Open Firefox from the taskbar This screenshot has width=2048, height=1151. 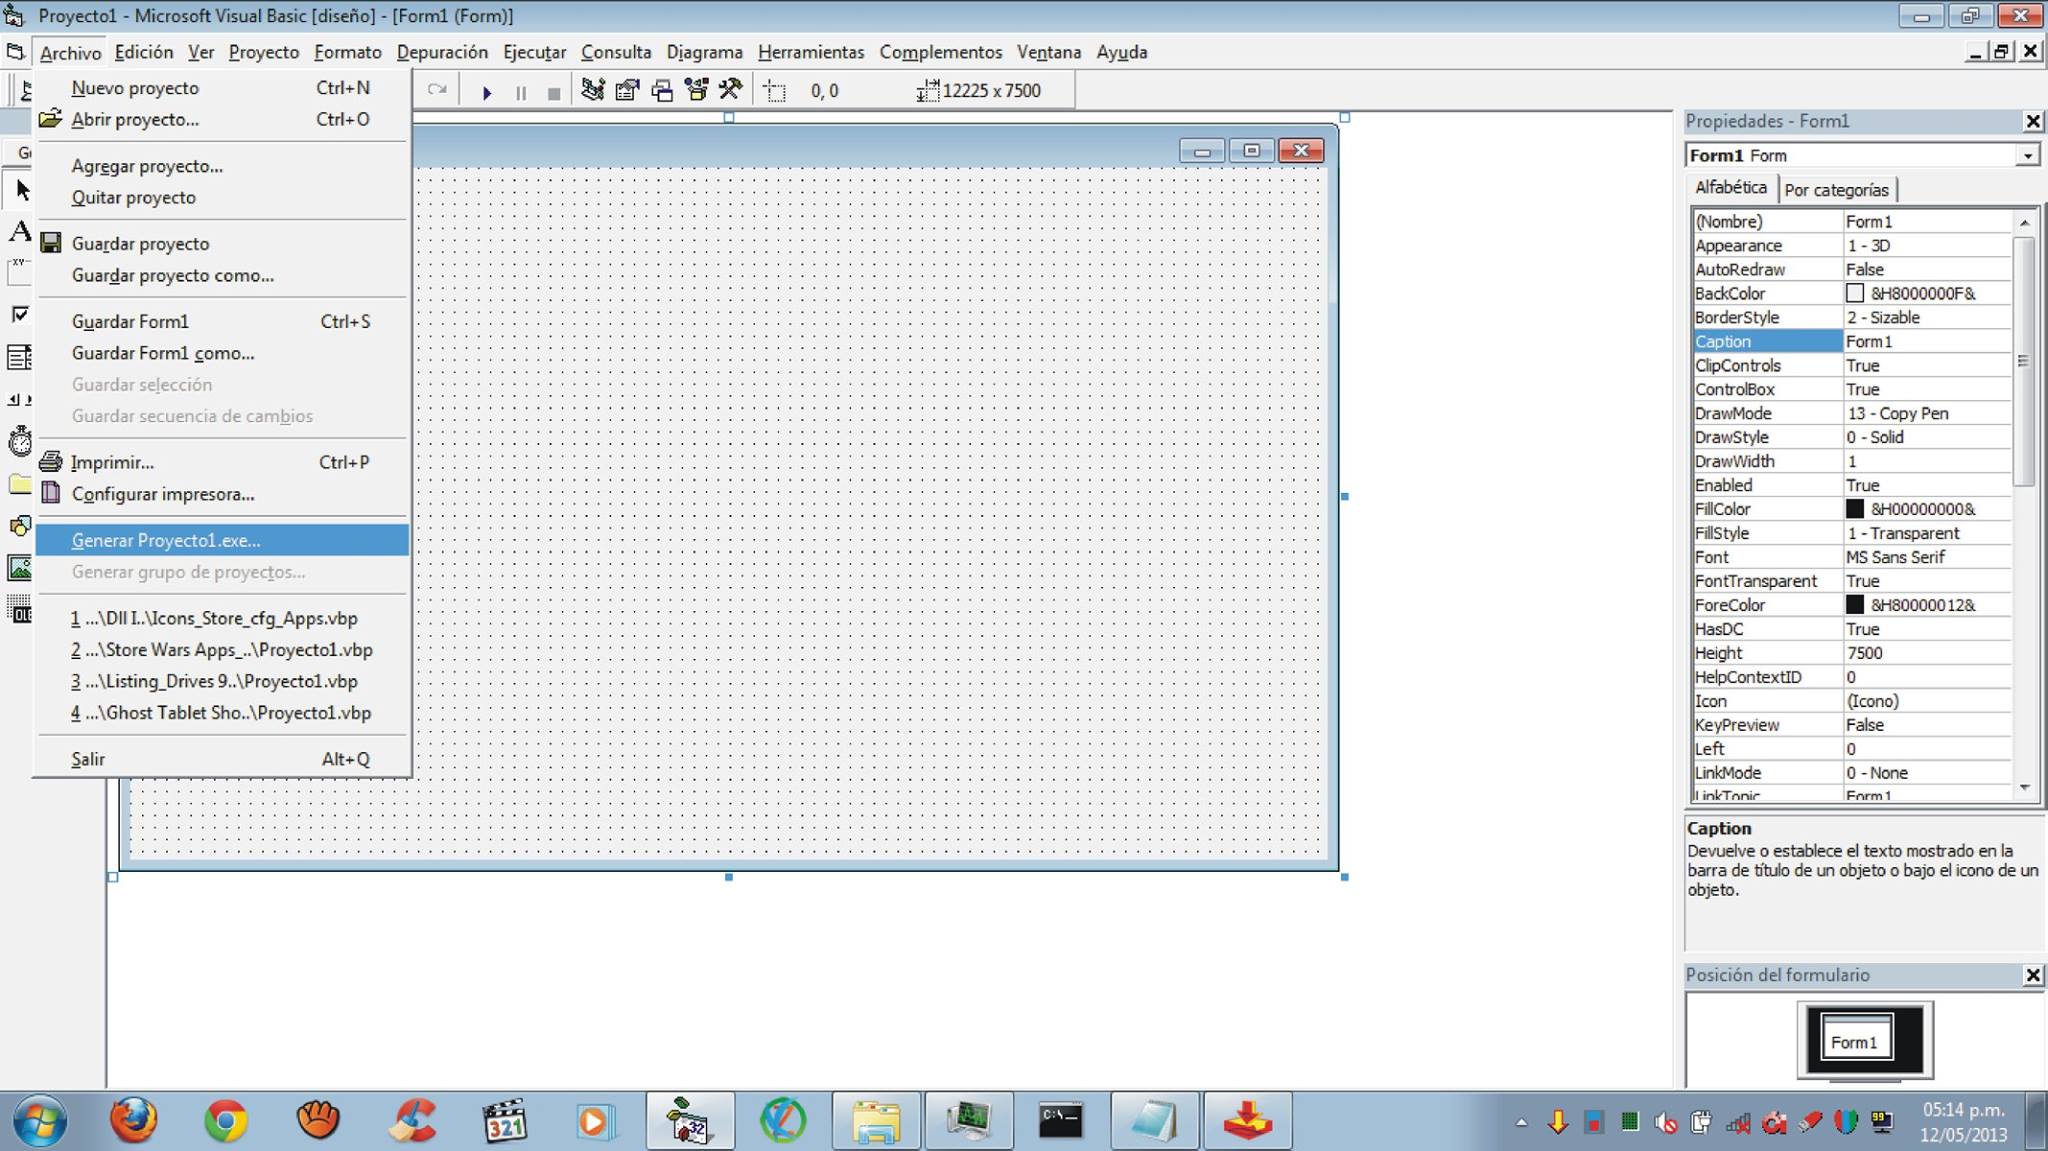[x=133, y=1120]
